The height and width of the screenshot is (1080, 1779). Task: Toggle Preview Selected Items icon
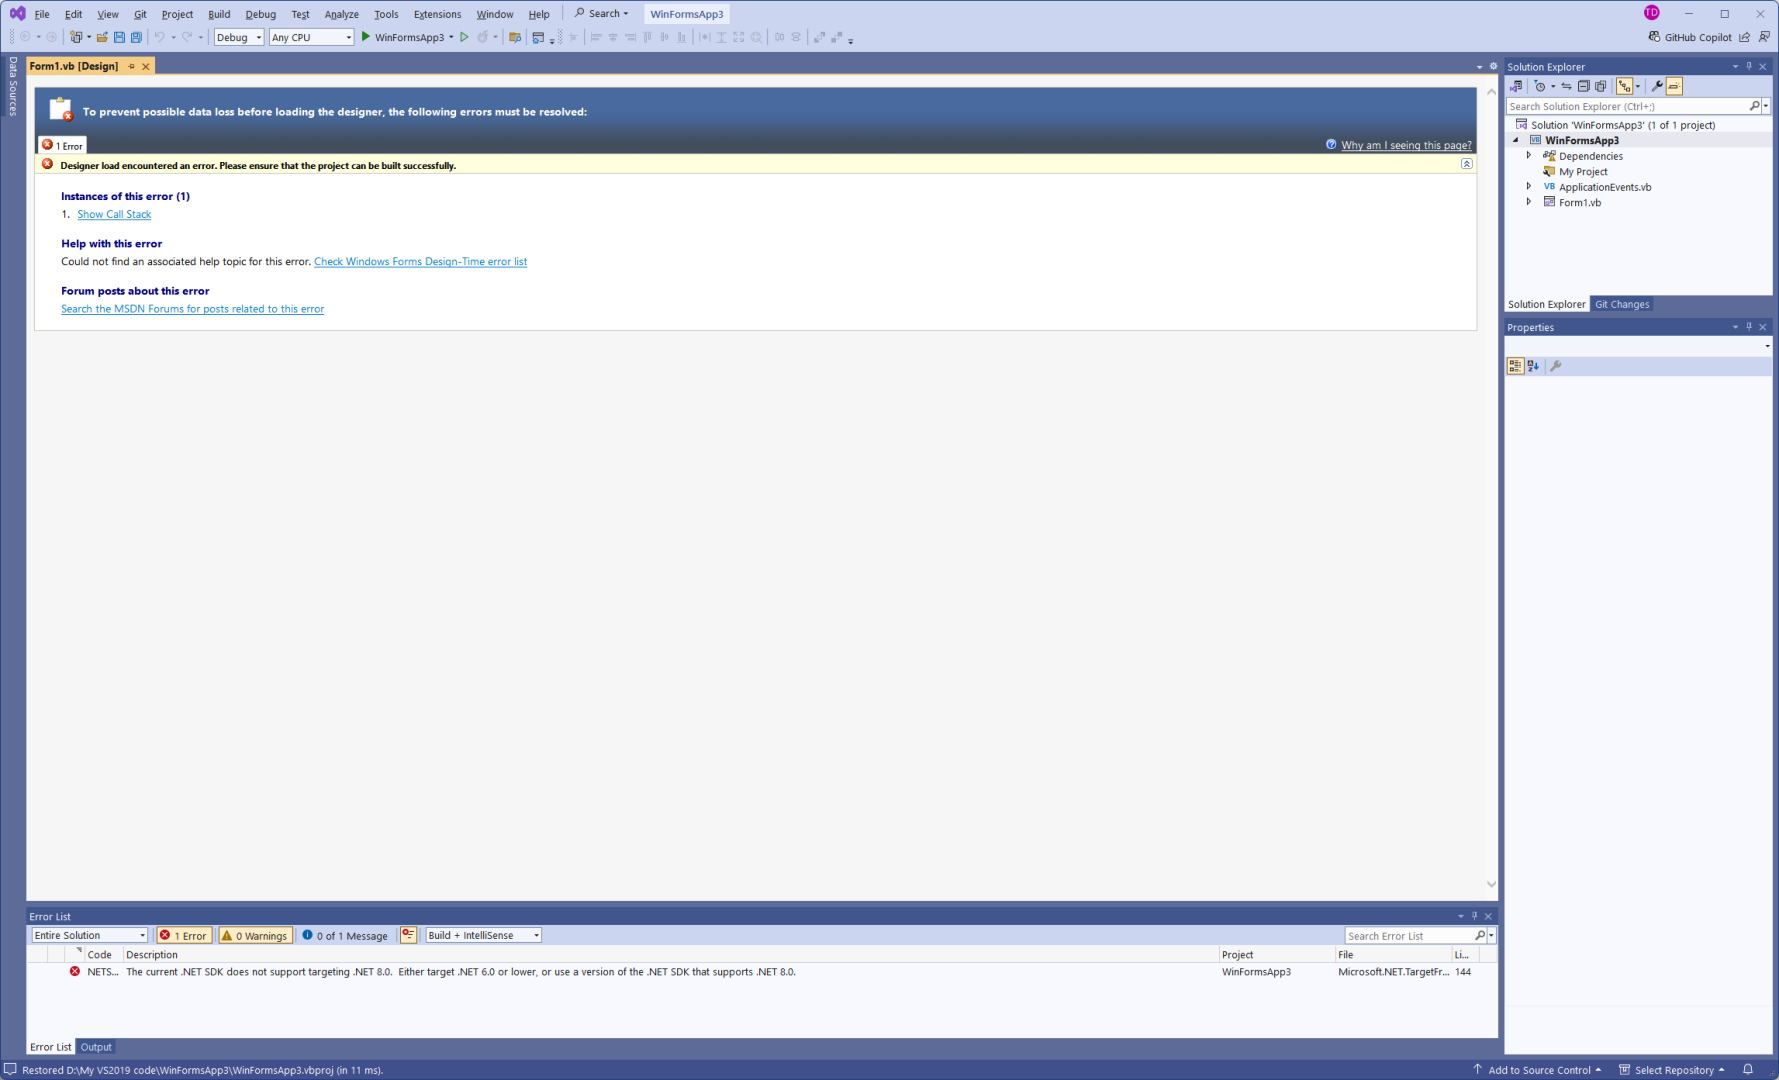1674,86
